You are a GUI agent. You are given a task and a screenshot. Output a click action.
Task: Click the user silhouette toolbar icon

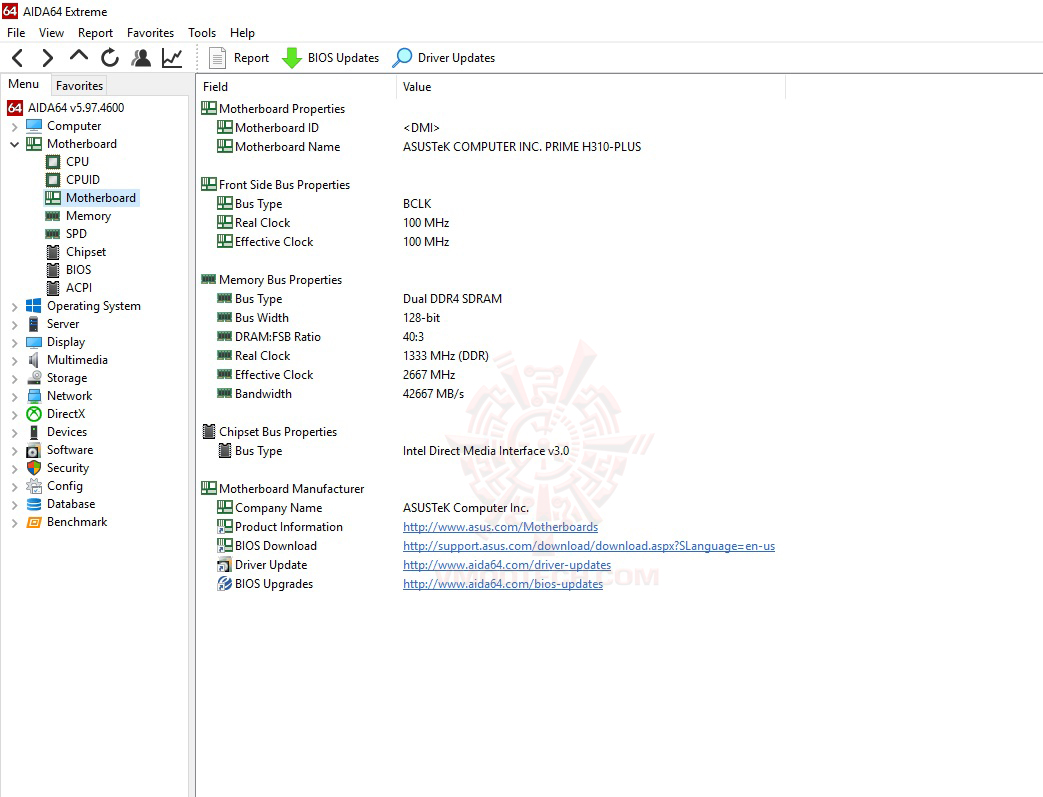pyautogui.click(x=141, y=57)
